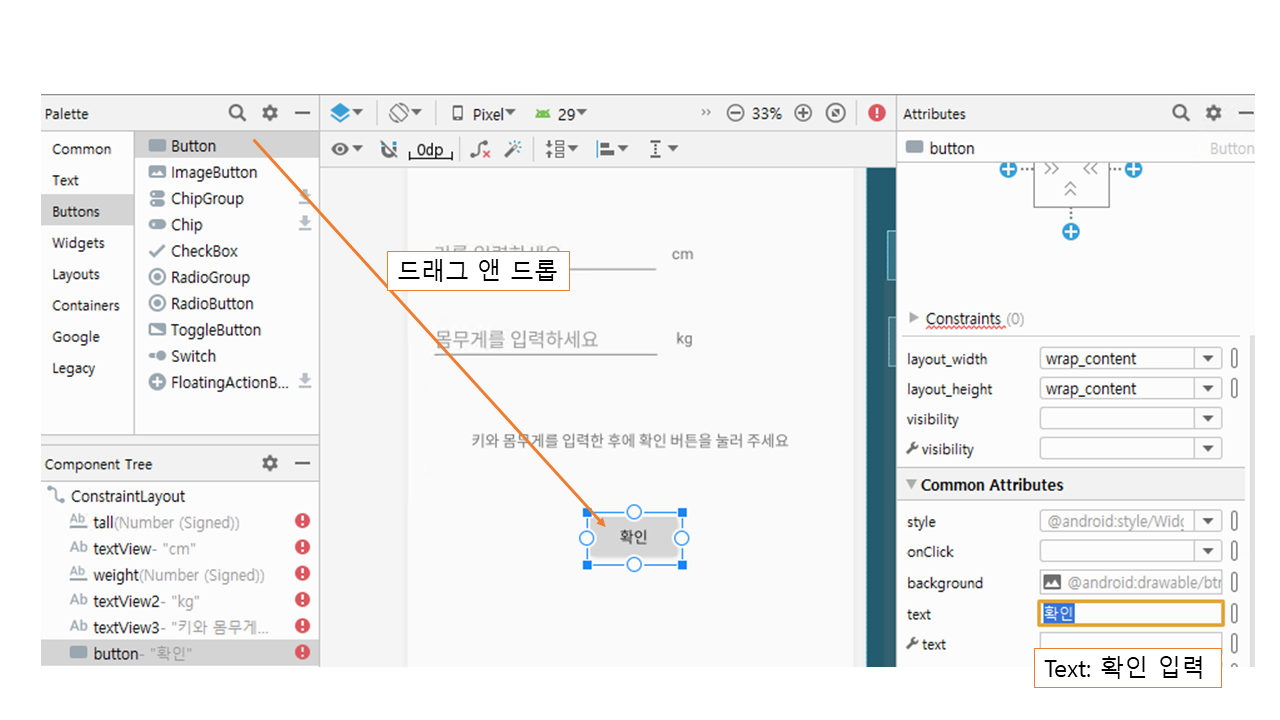Select the Layouts palette category
This screenshot has width=1280, height=720.
[76, 274]
